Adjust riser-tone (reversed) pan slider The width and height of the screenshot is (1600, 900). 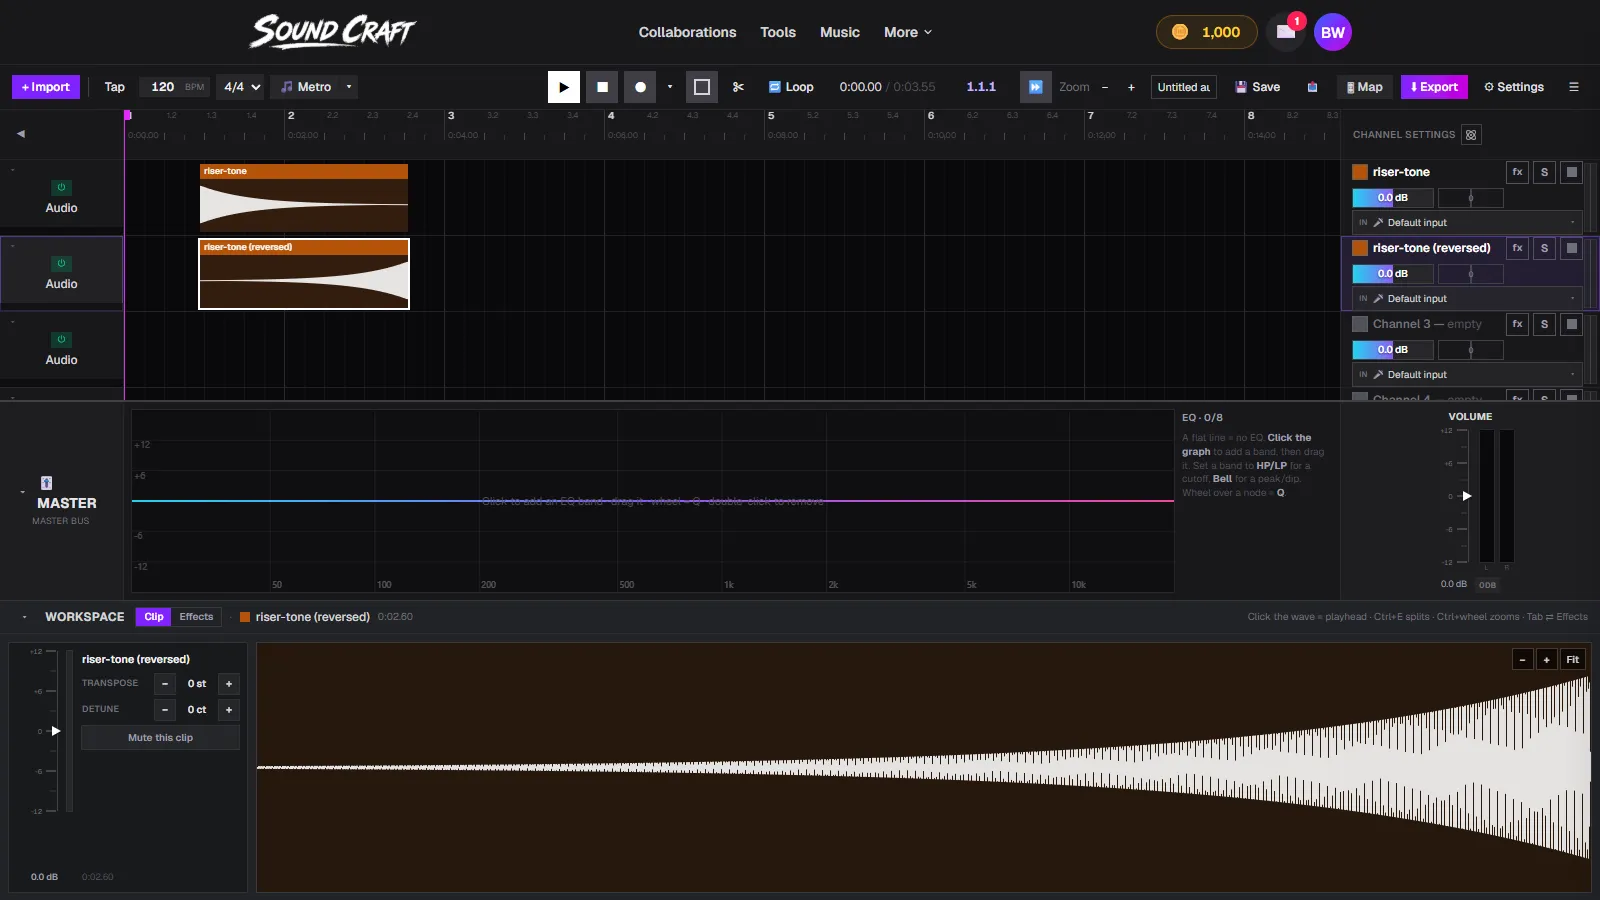1470,274
